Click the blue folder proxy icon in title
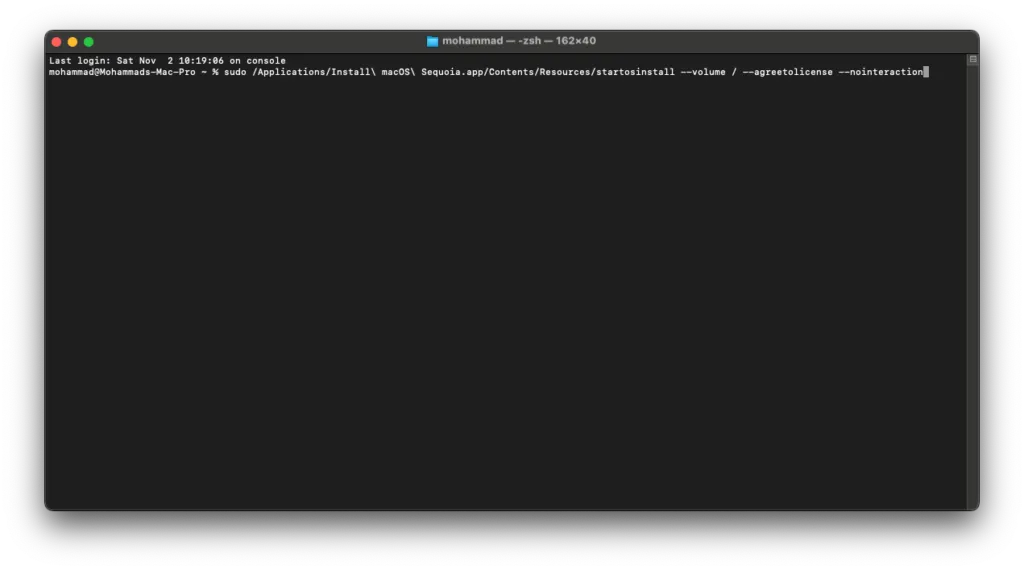 click(x=432, y=41)
